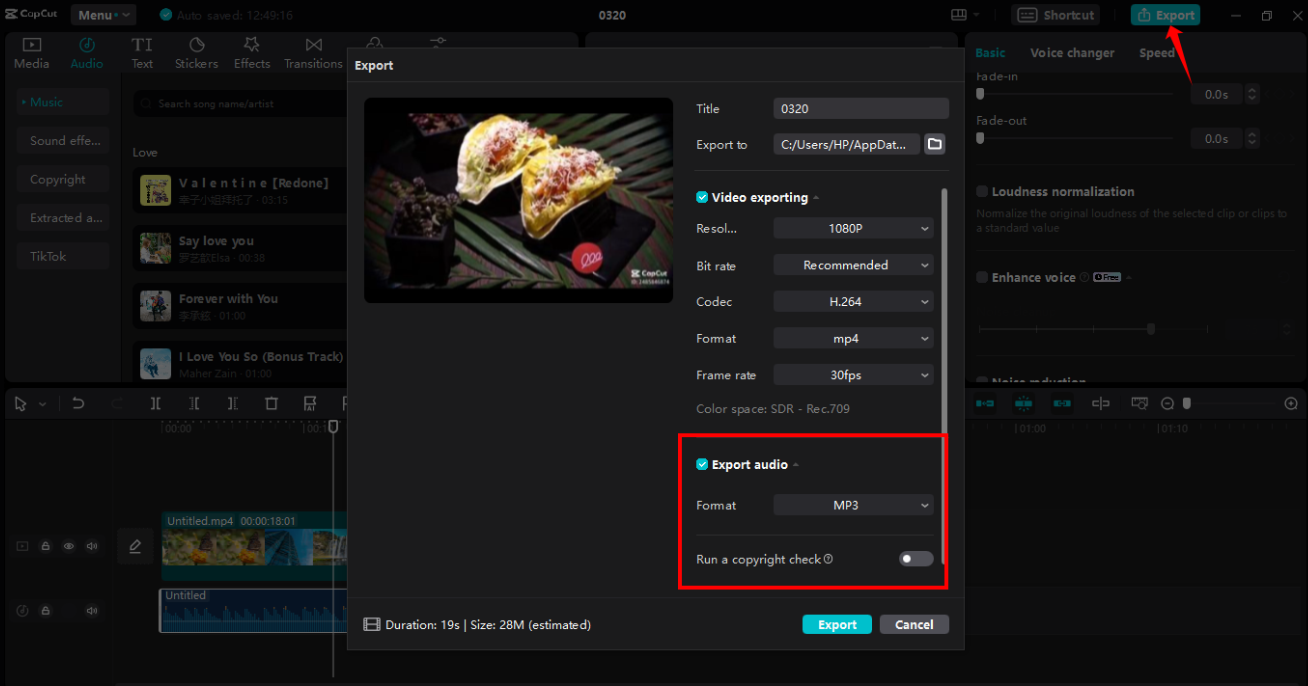Screen dimensions: 1308x686
Task: Lock the Untitled.mp4 video track
Action: (45, 546)
